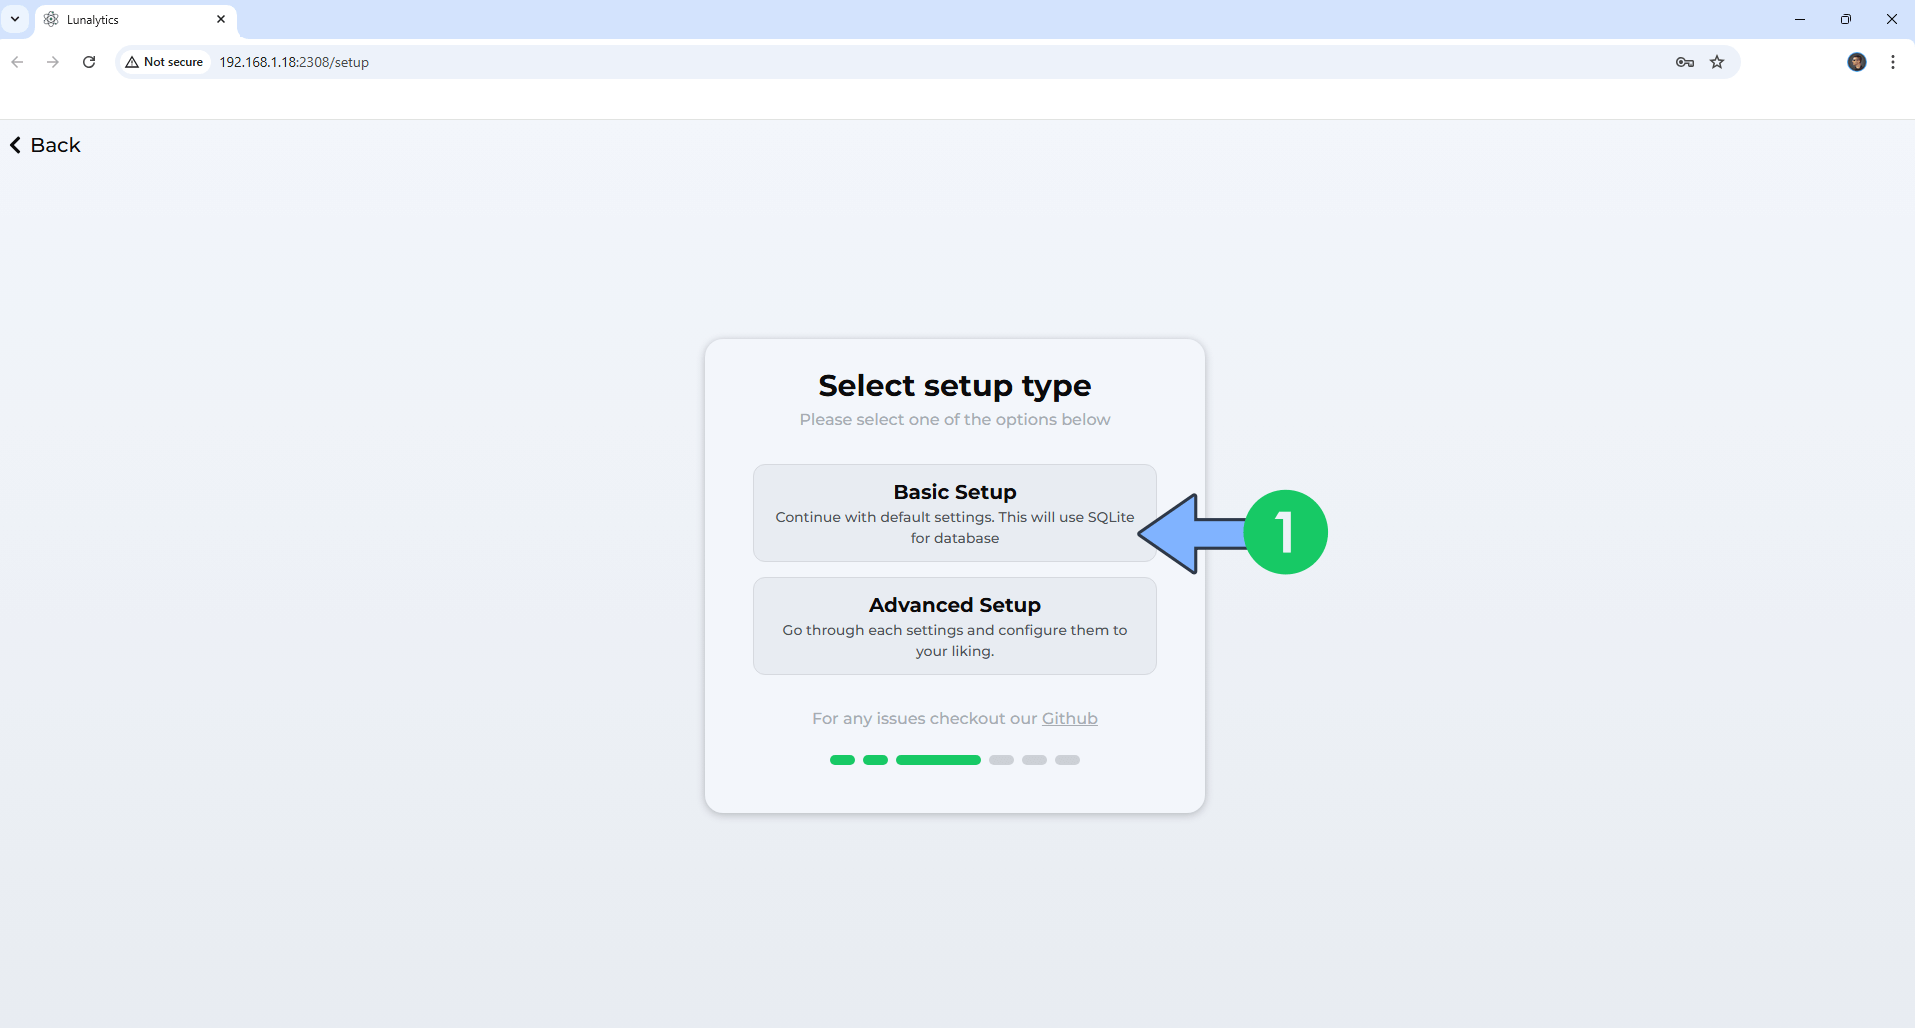
Task: Click 'Please select one of the options below' text
Action: [954, 419]
